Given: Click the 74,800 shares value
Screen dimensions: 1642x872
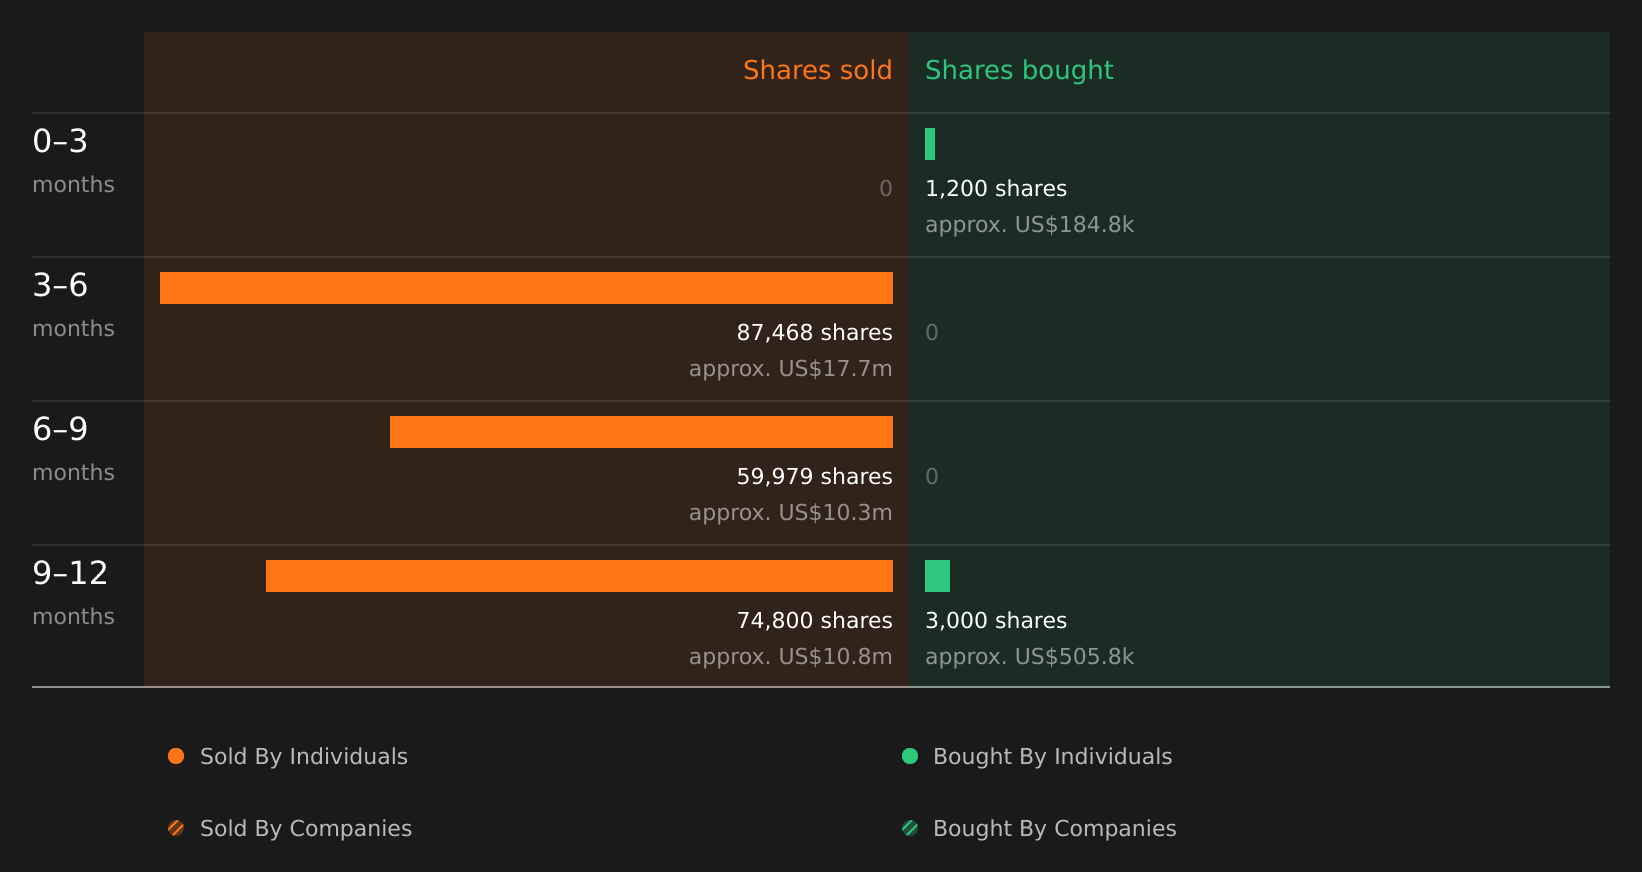Looking at the screenshot, I should pos(814,620).
